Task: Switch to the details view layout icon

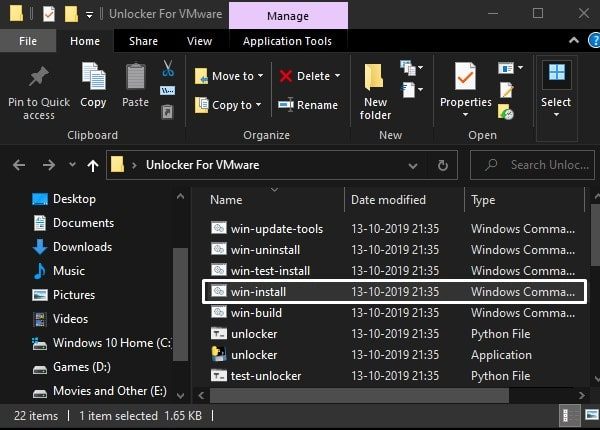Action: point(569,415)
